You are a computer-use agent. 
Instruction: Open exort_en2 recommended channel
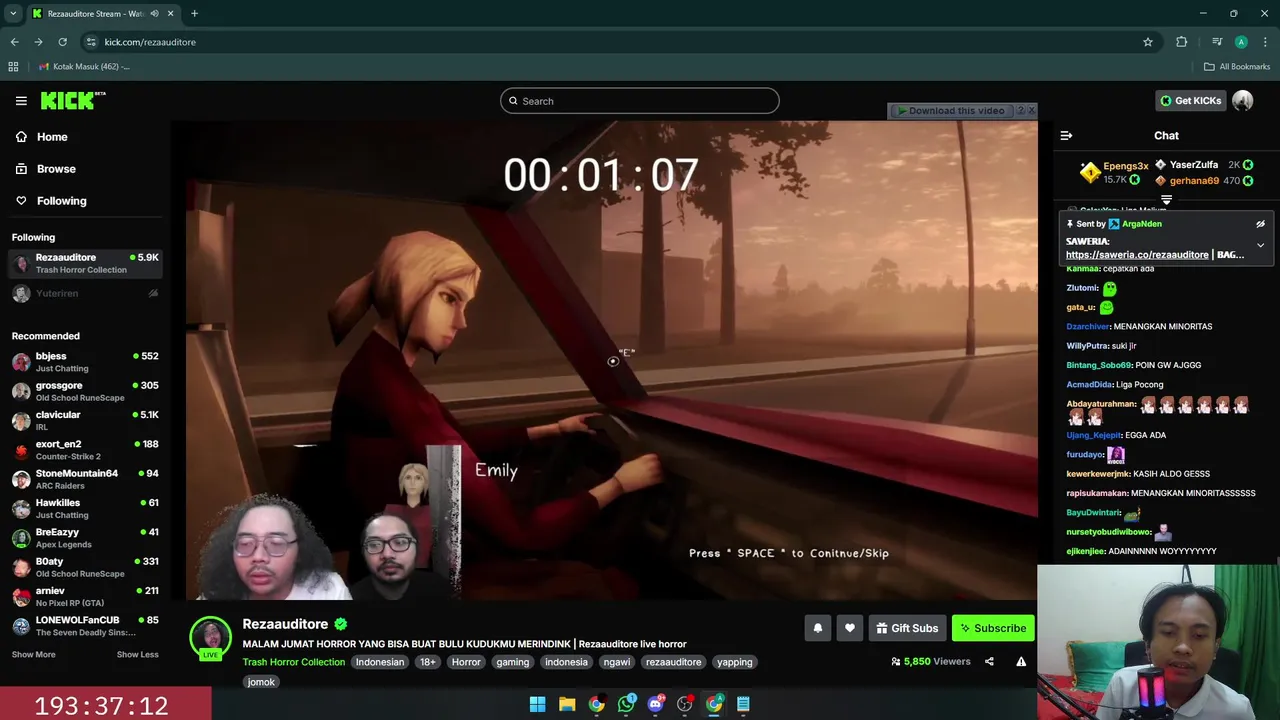pos(85,450)
